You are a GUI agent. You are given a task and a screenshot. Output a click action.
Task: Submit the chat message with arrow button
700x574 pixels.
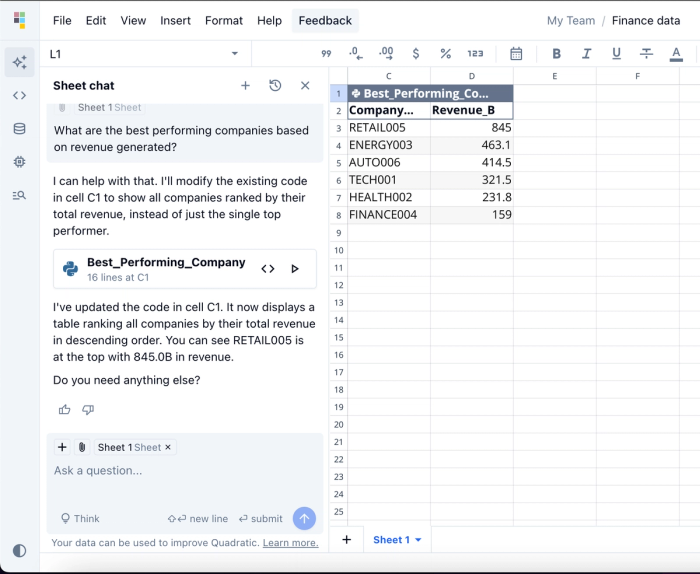click(304, 518)
